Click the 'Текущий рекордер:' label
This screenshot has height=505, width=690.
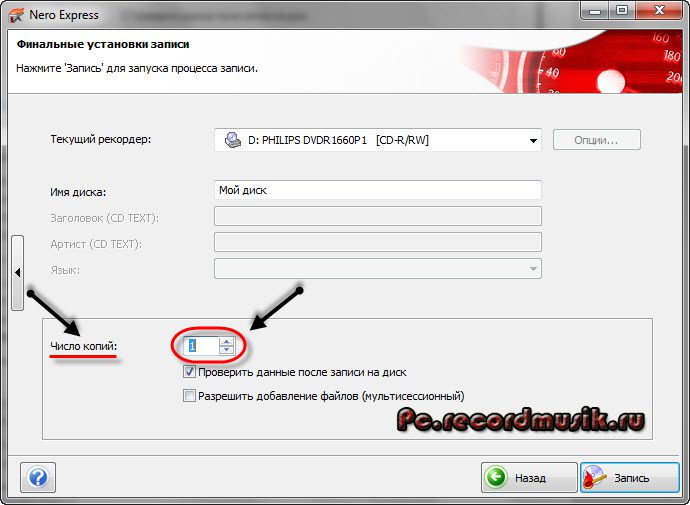click(101, 139)
